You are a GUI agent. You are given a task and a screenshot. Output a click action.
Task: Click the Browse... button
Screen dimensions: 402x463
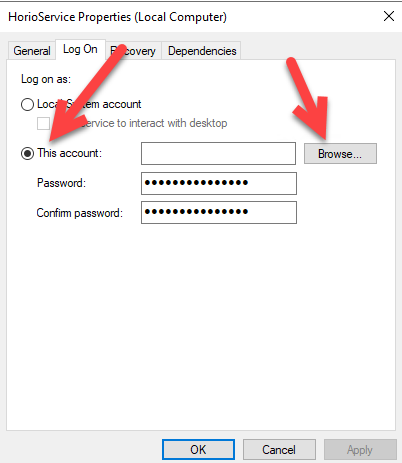340,154
